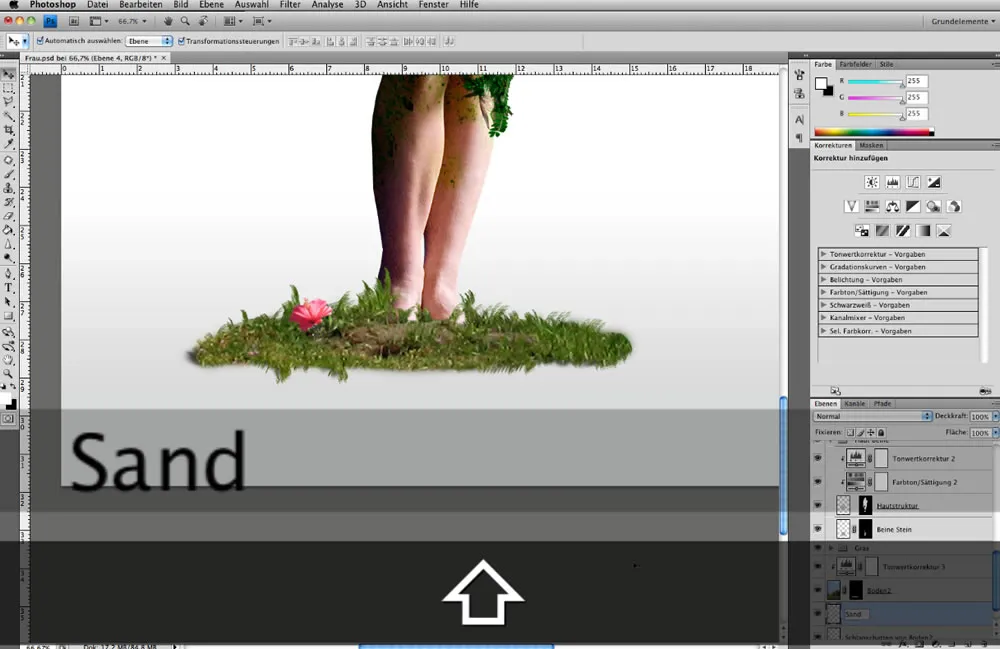The image size is (1000, 649).
Task: Open the Filter menu
Action: [x=289, y=5]
